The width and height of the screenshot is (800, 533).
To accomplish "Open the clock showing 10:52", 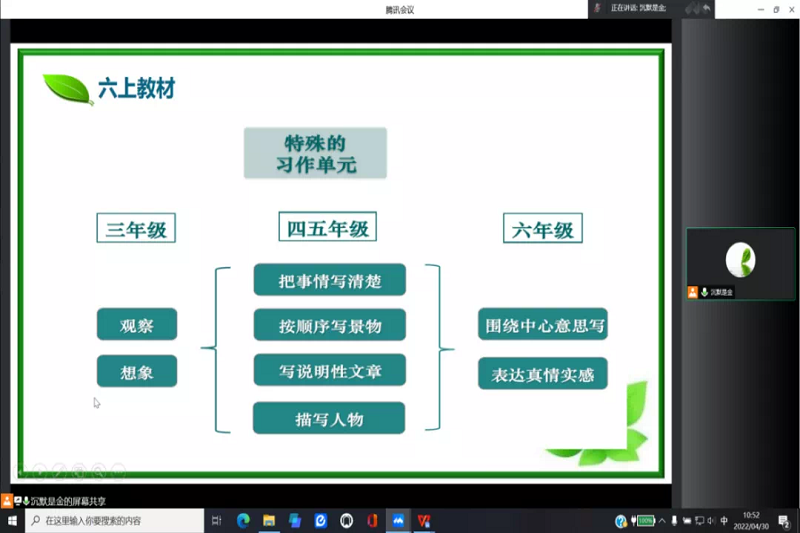I will (751, 521).
